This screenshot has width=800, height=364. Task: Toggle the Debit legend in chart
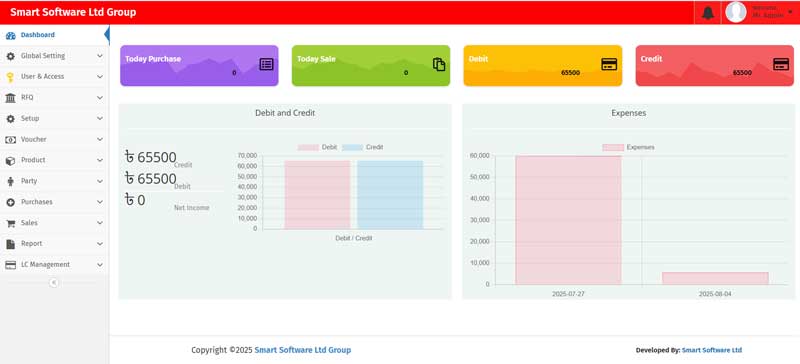coord(317,147)
